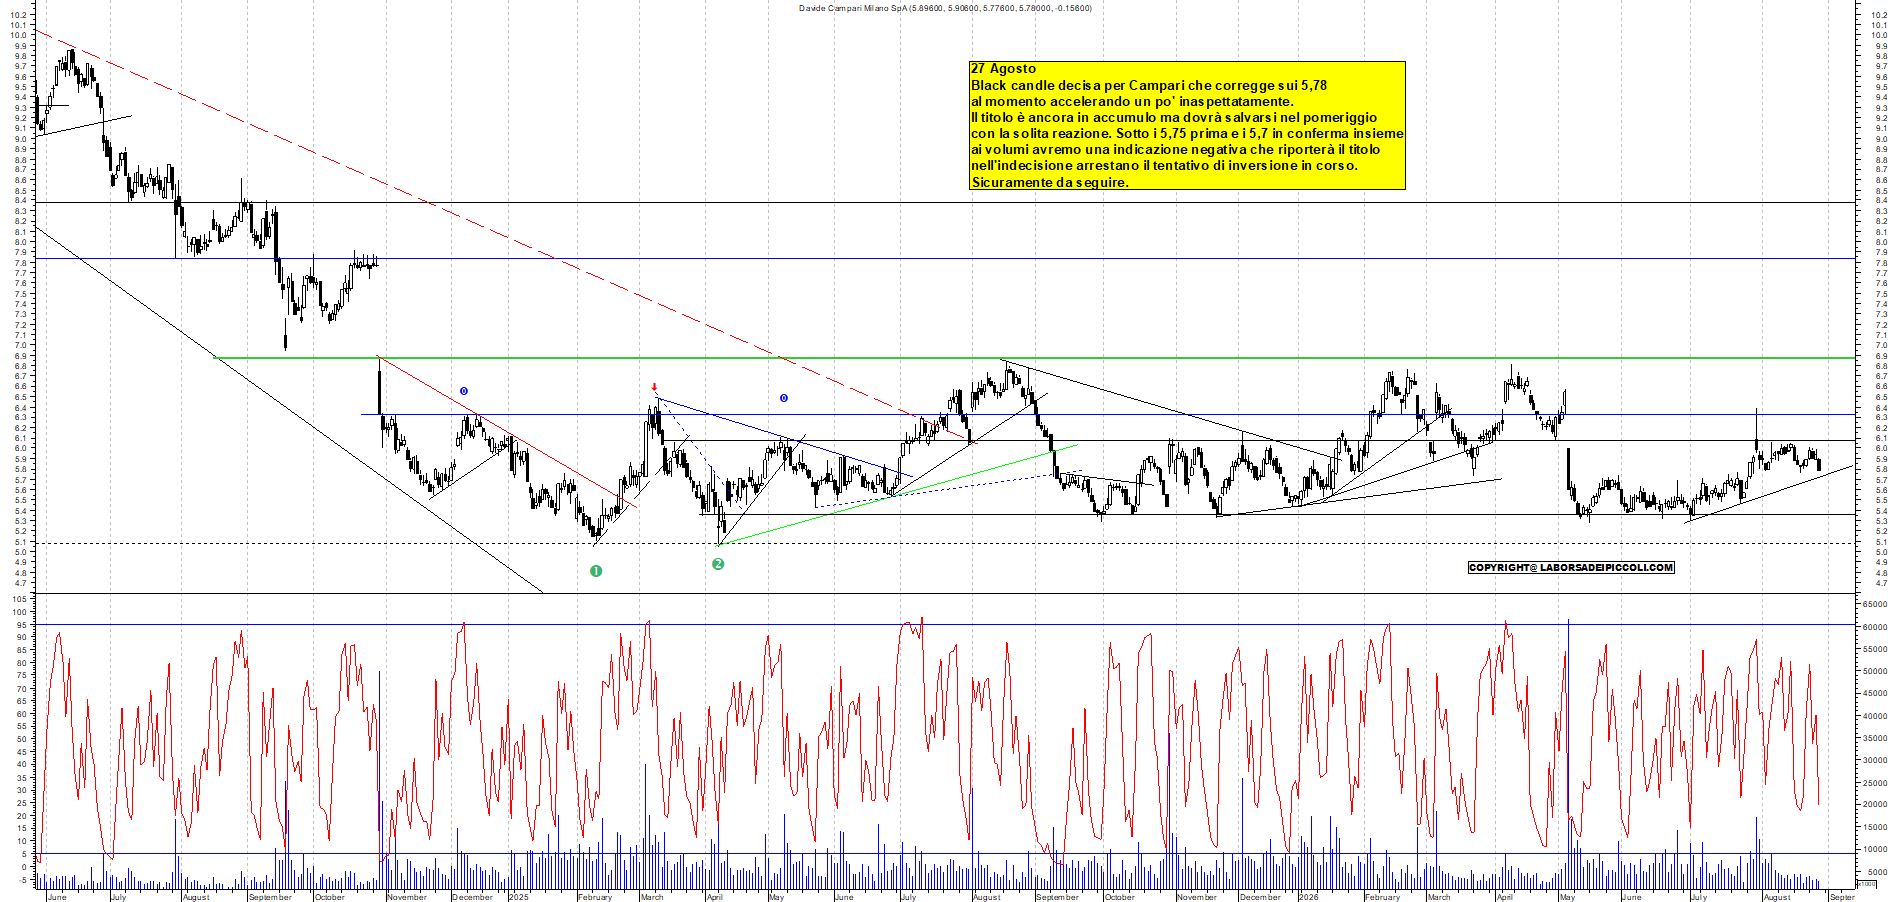Click "10.2" on the left price axis
1890x902 pixels.
click(19, 15)
